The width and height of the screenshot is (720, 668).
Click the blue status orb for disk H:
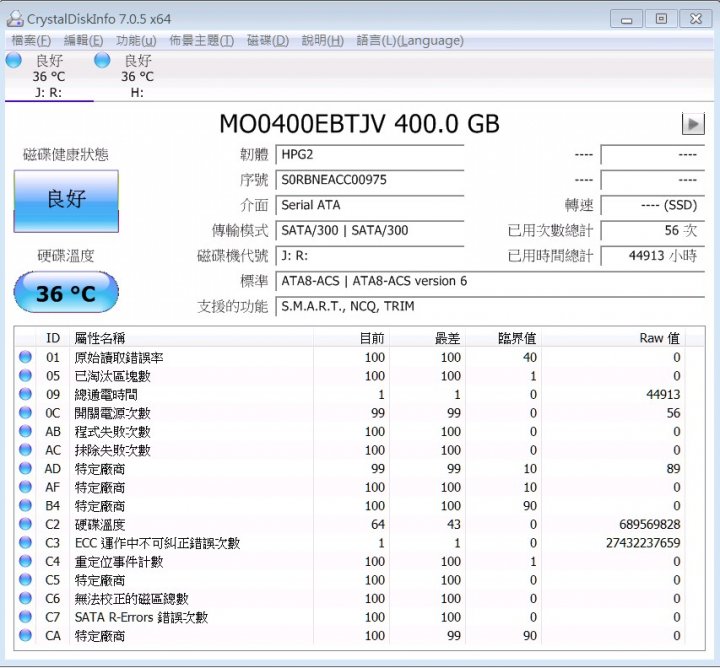coord(102,60)
